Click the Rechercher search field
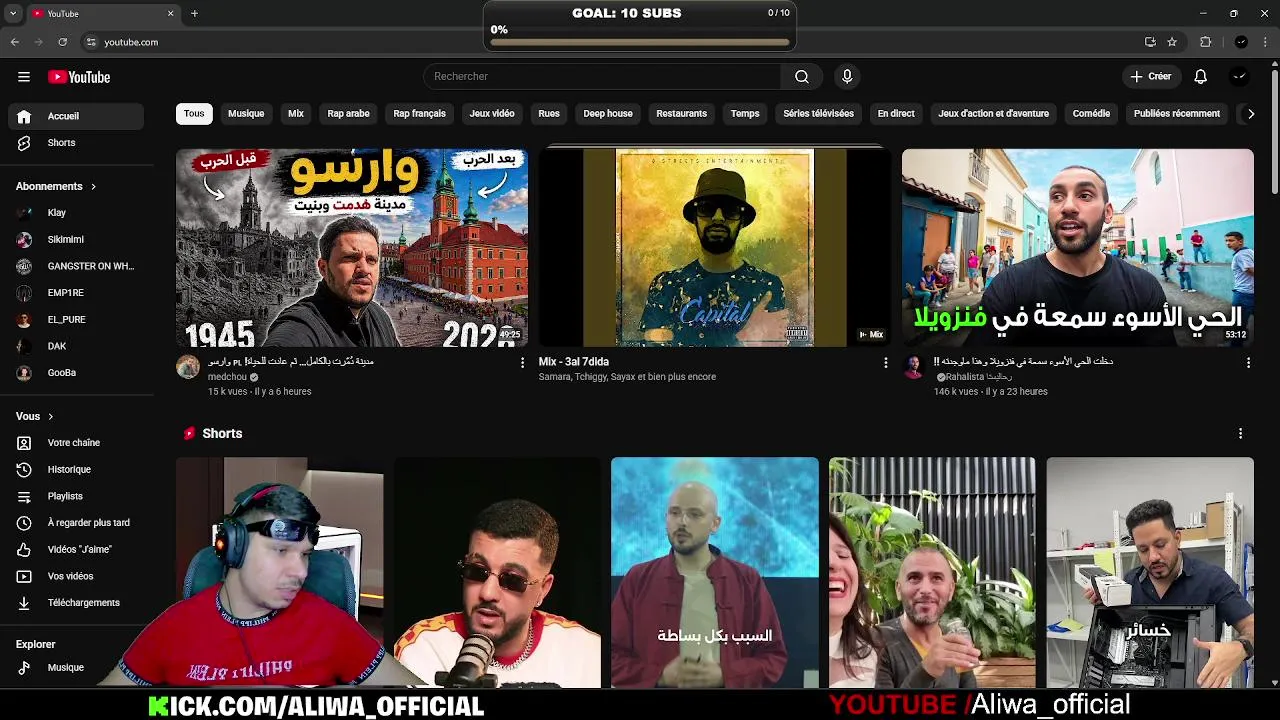Image resolution: width=1280 pixels, height=720 pixels. [x=602, y=77]
